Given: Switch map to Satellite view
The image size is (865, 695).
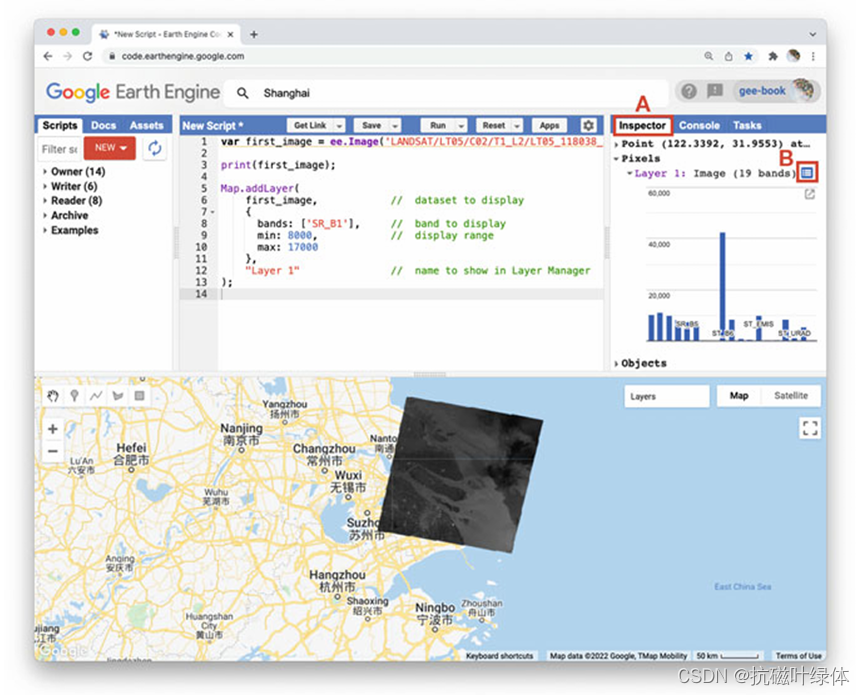Looking at the screenshot, I should coord(791,395).
